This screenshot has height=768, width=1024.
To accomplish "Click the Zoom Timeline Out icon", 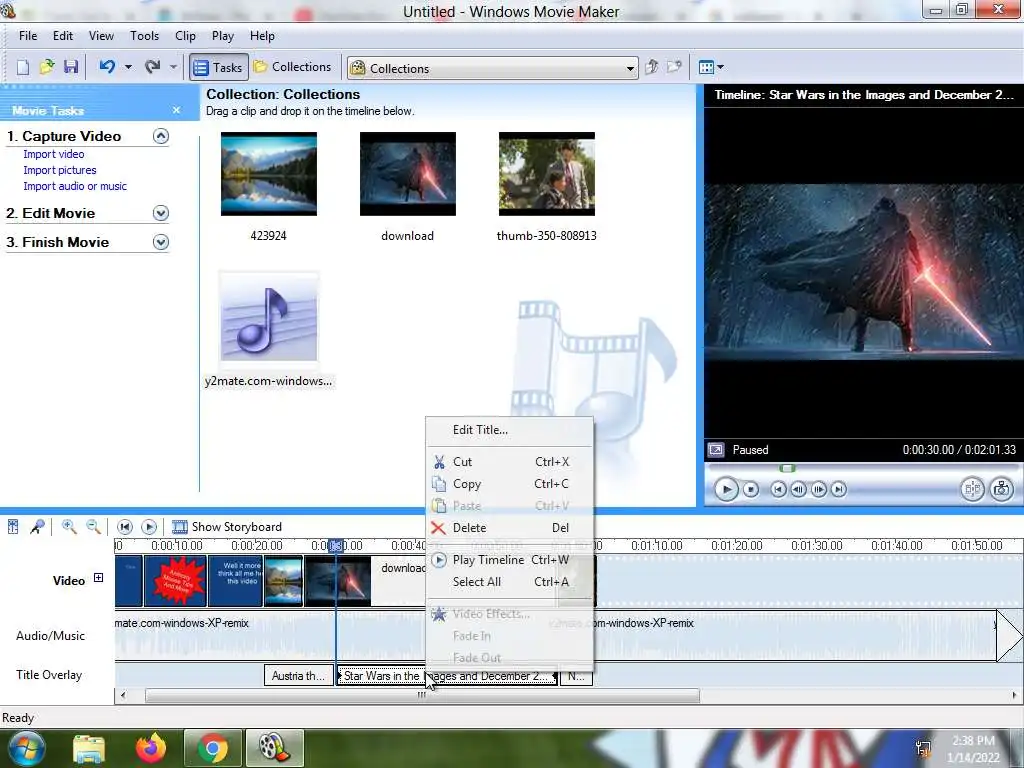I will coord(93,526).
